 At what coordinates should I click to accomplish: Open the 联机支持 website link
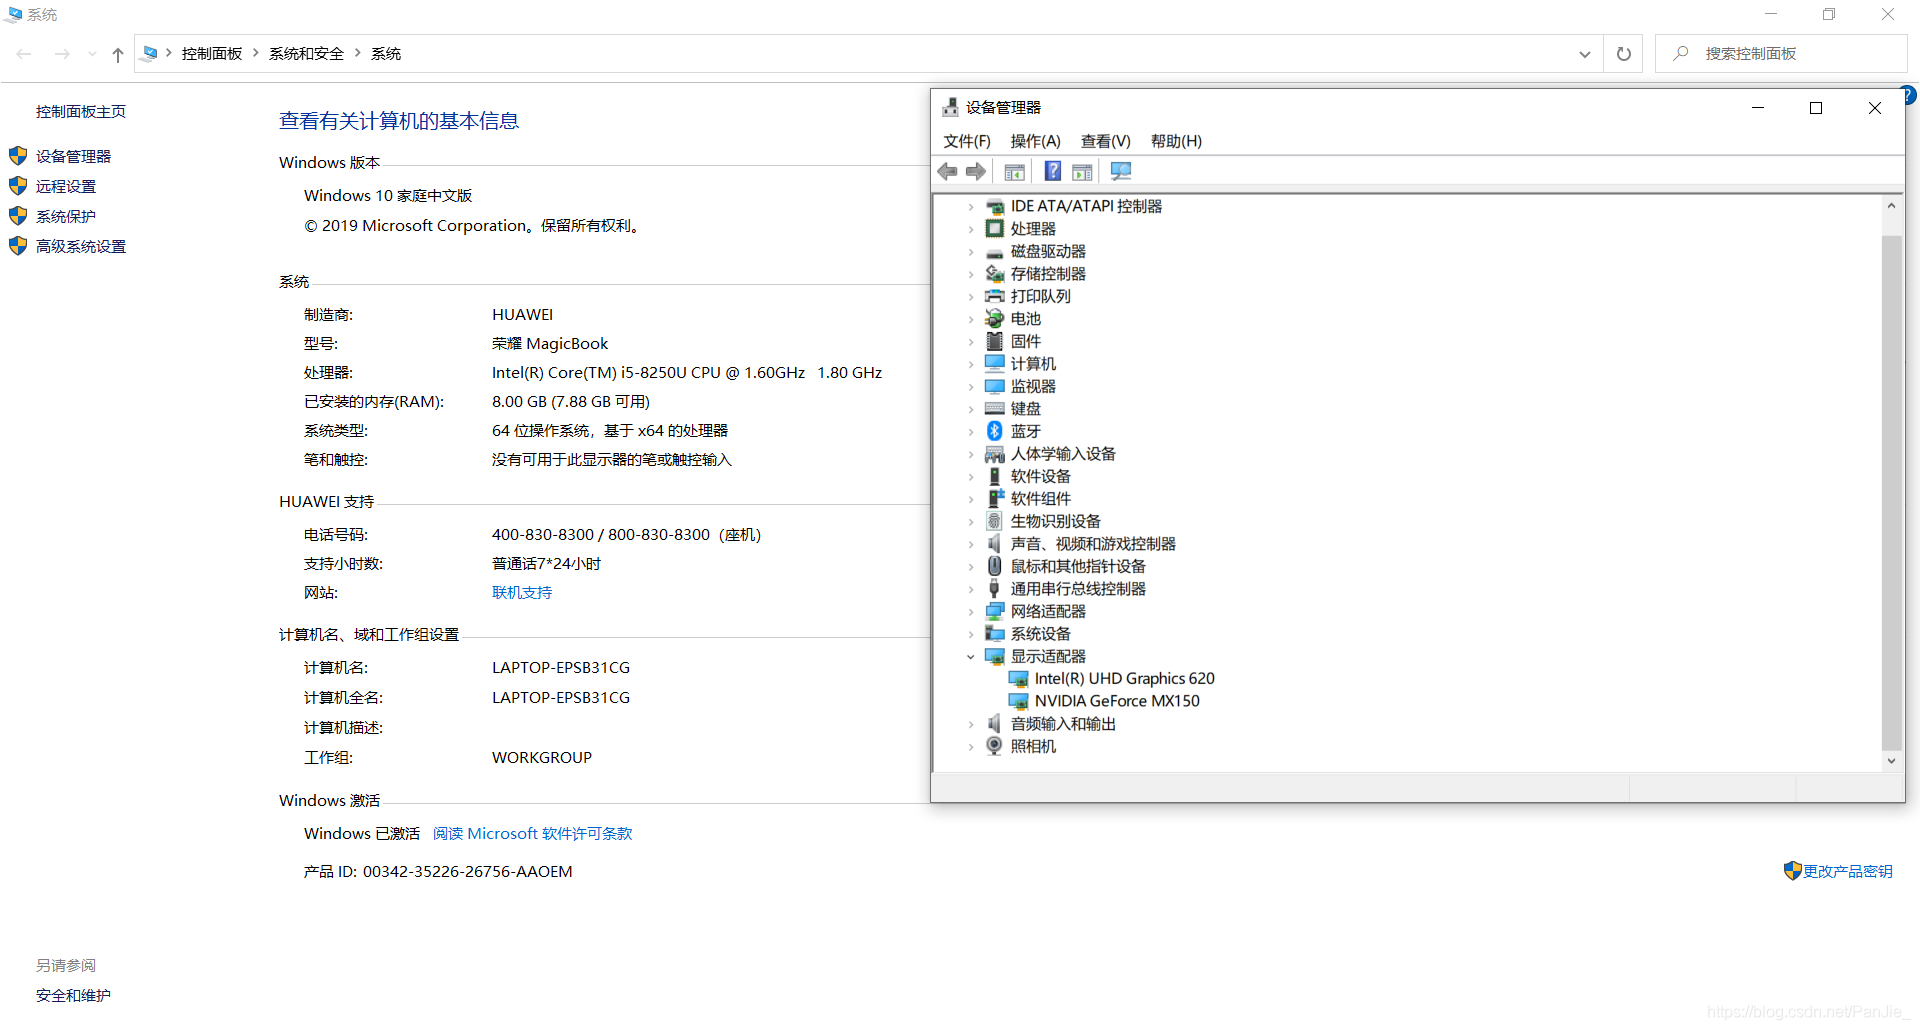(x=522, y=593)
